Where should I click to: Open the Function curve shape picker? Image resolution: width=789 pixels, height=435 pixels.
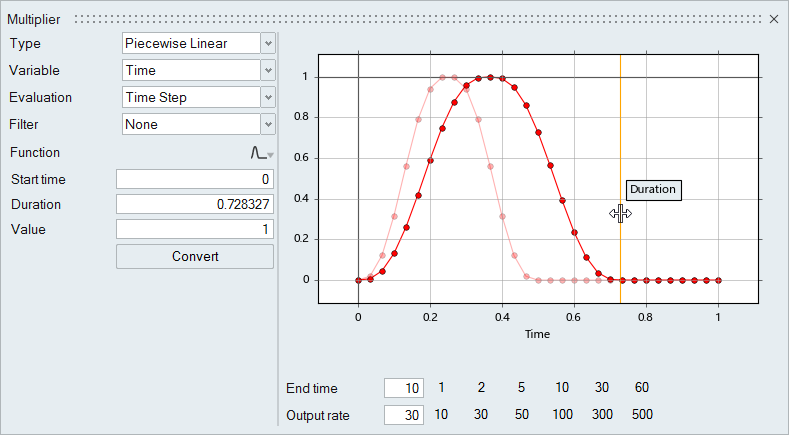point(261,153)
